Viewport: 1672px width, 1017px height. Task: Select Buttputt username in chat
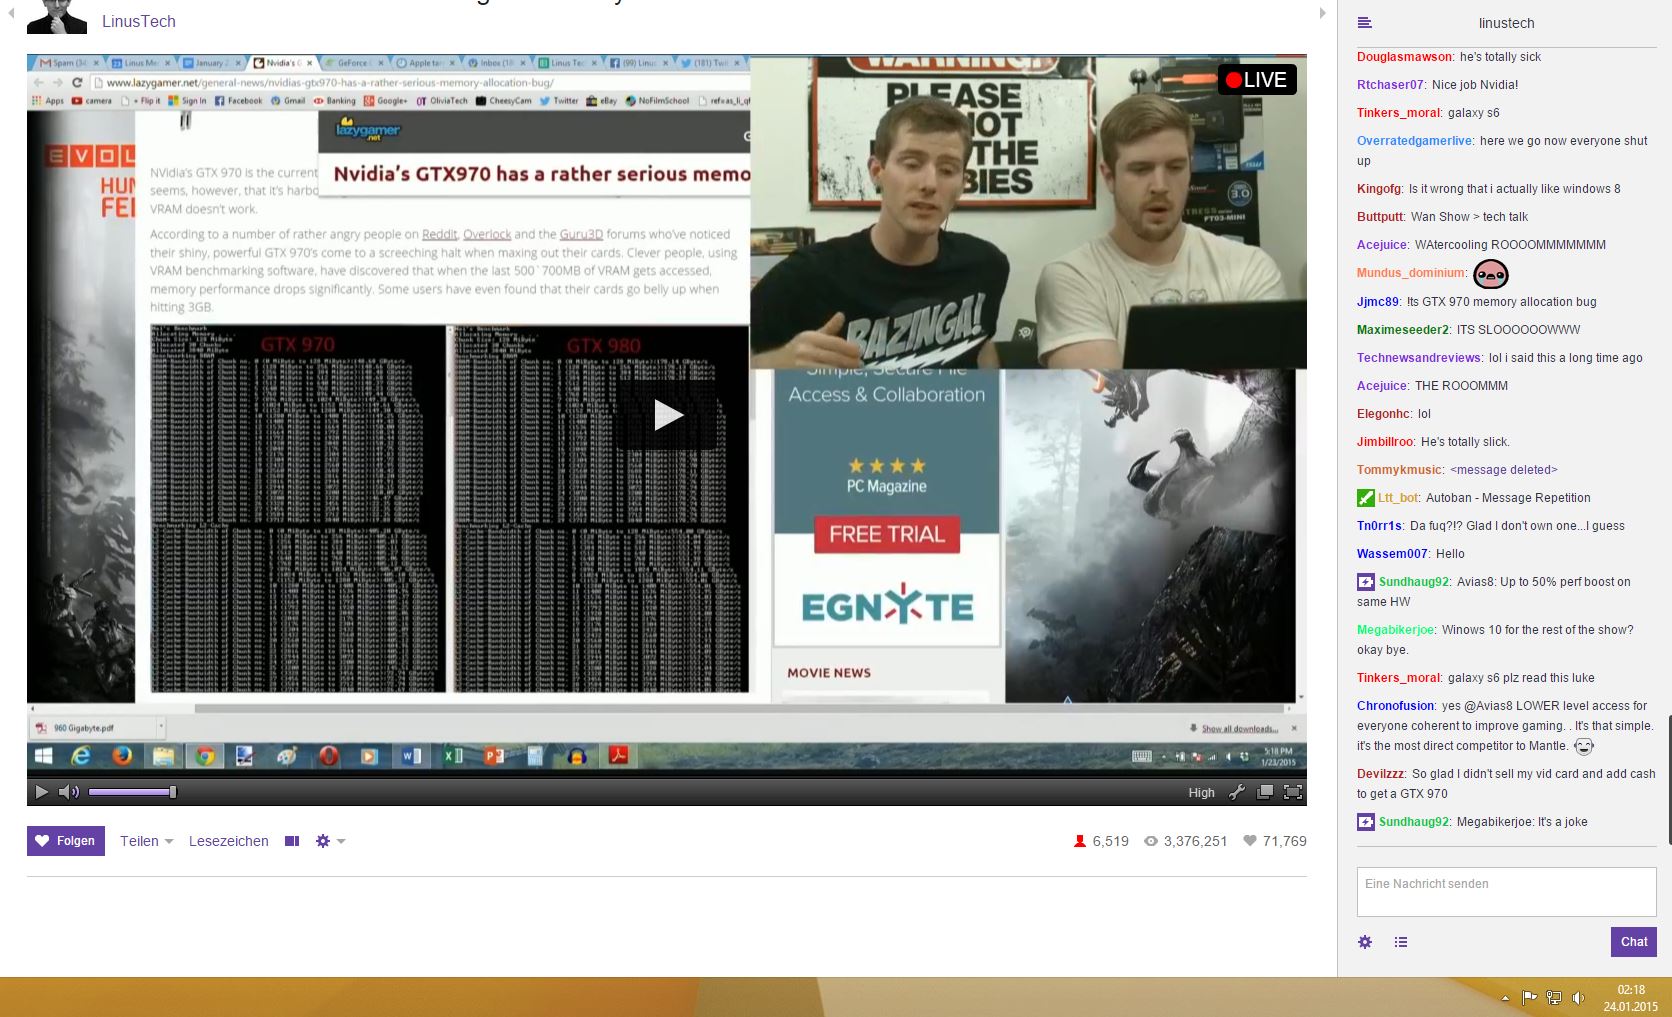[1380, 217]
